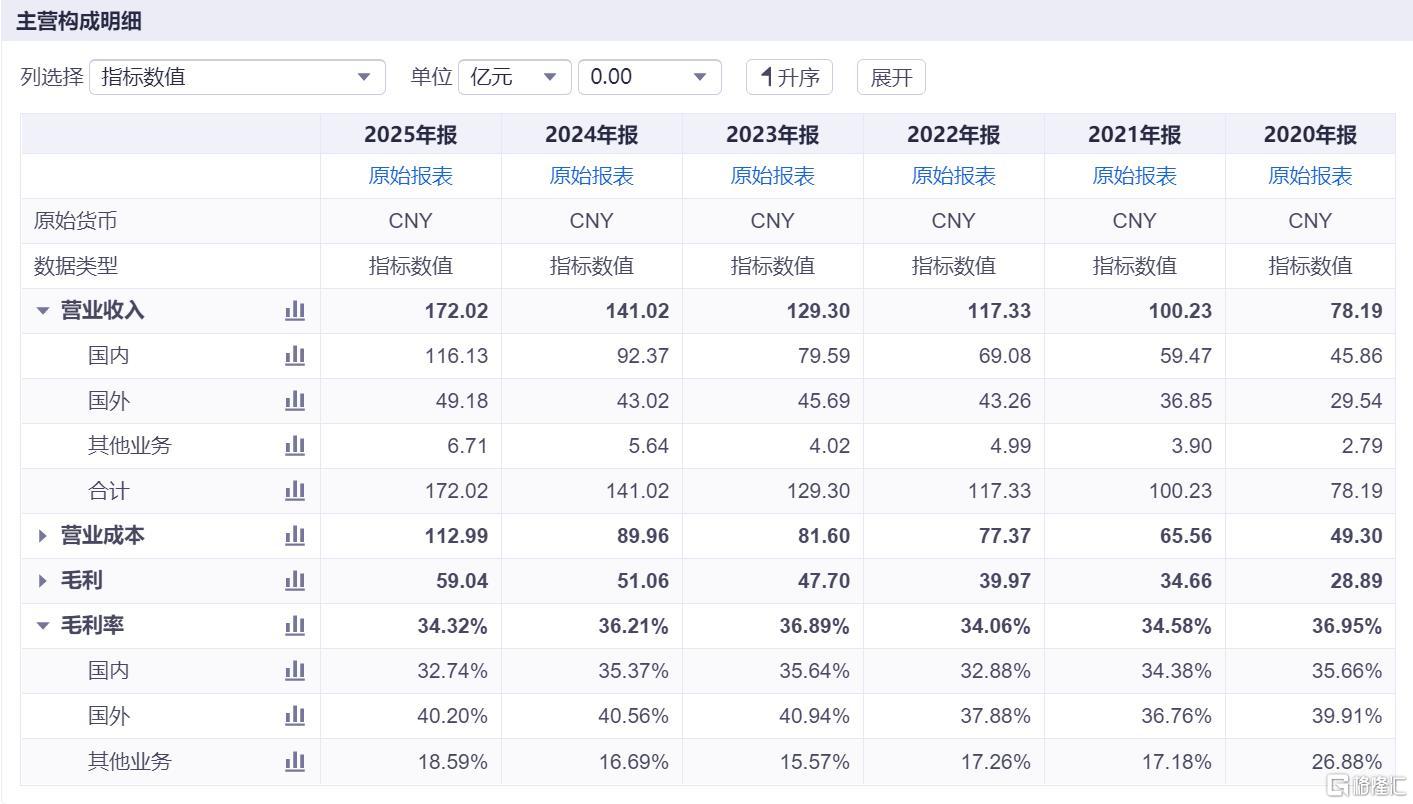Open chart icon for 营业收入 row
1413x804 pixels.
click(294, 310)
